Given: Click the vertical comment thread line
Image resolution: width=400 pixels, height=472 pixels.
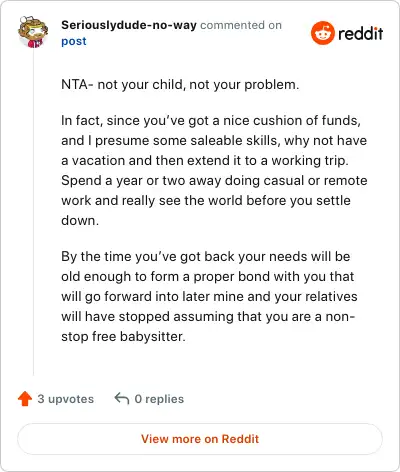Looking at the screenshot, I should tap(33, 212).
